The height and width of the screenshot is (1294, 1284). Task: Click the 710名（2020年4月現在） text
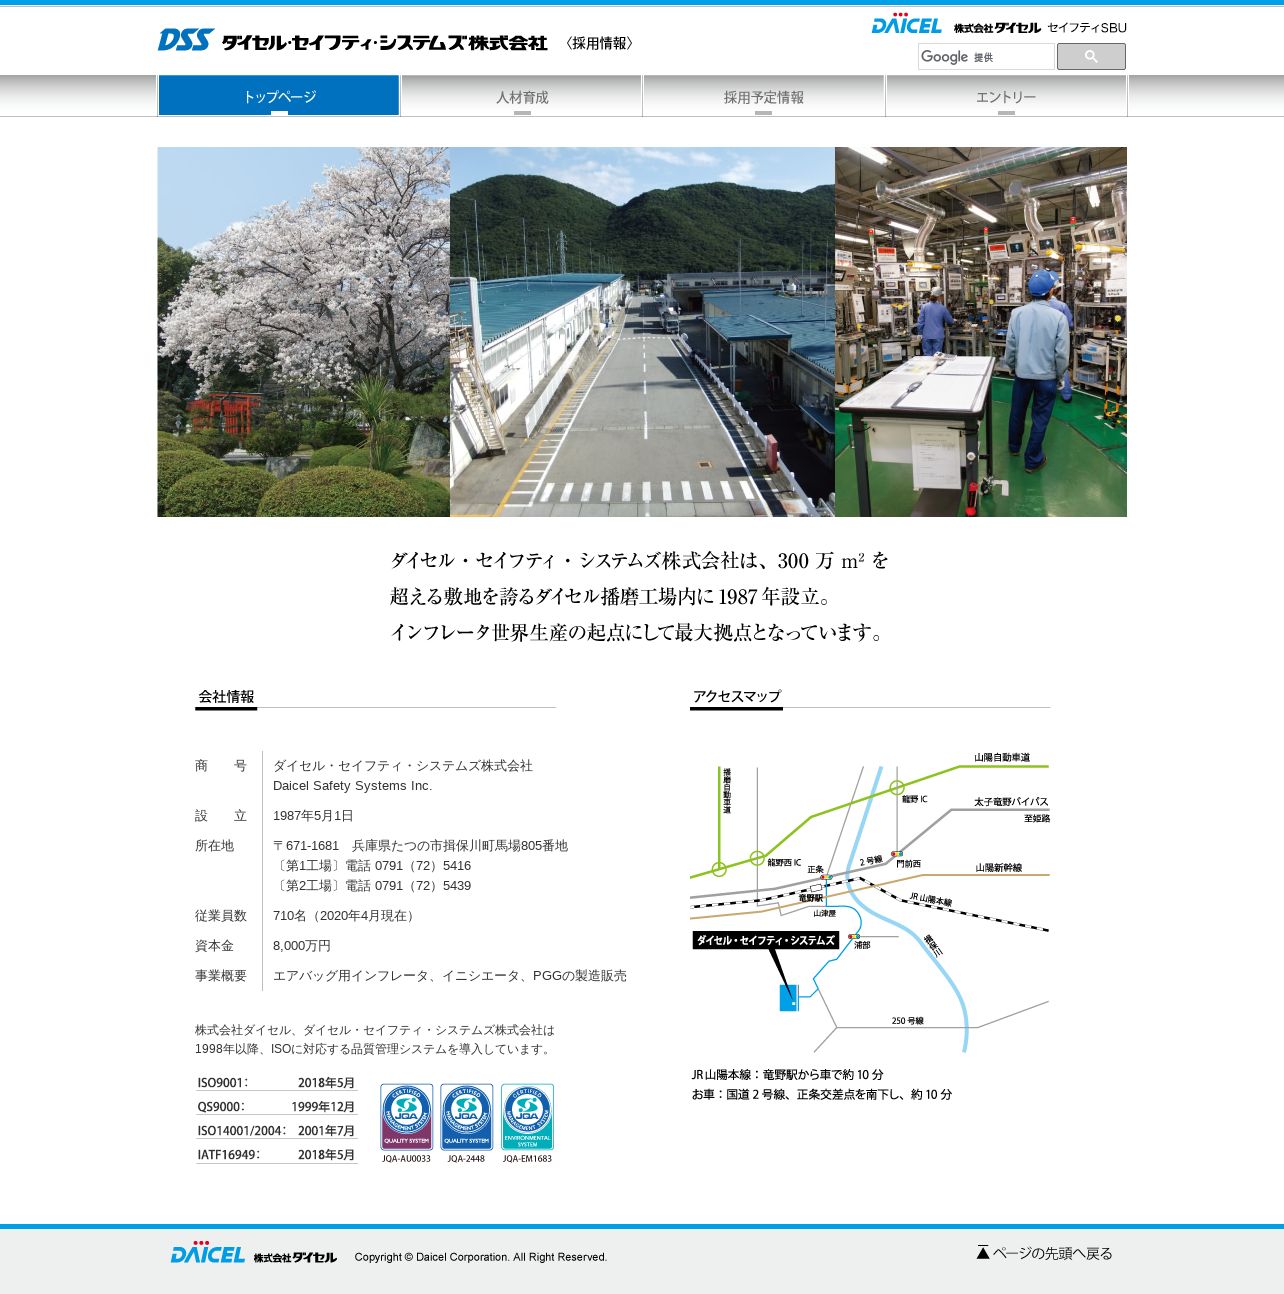click(x=346, y=916)
